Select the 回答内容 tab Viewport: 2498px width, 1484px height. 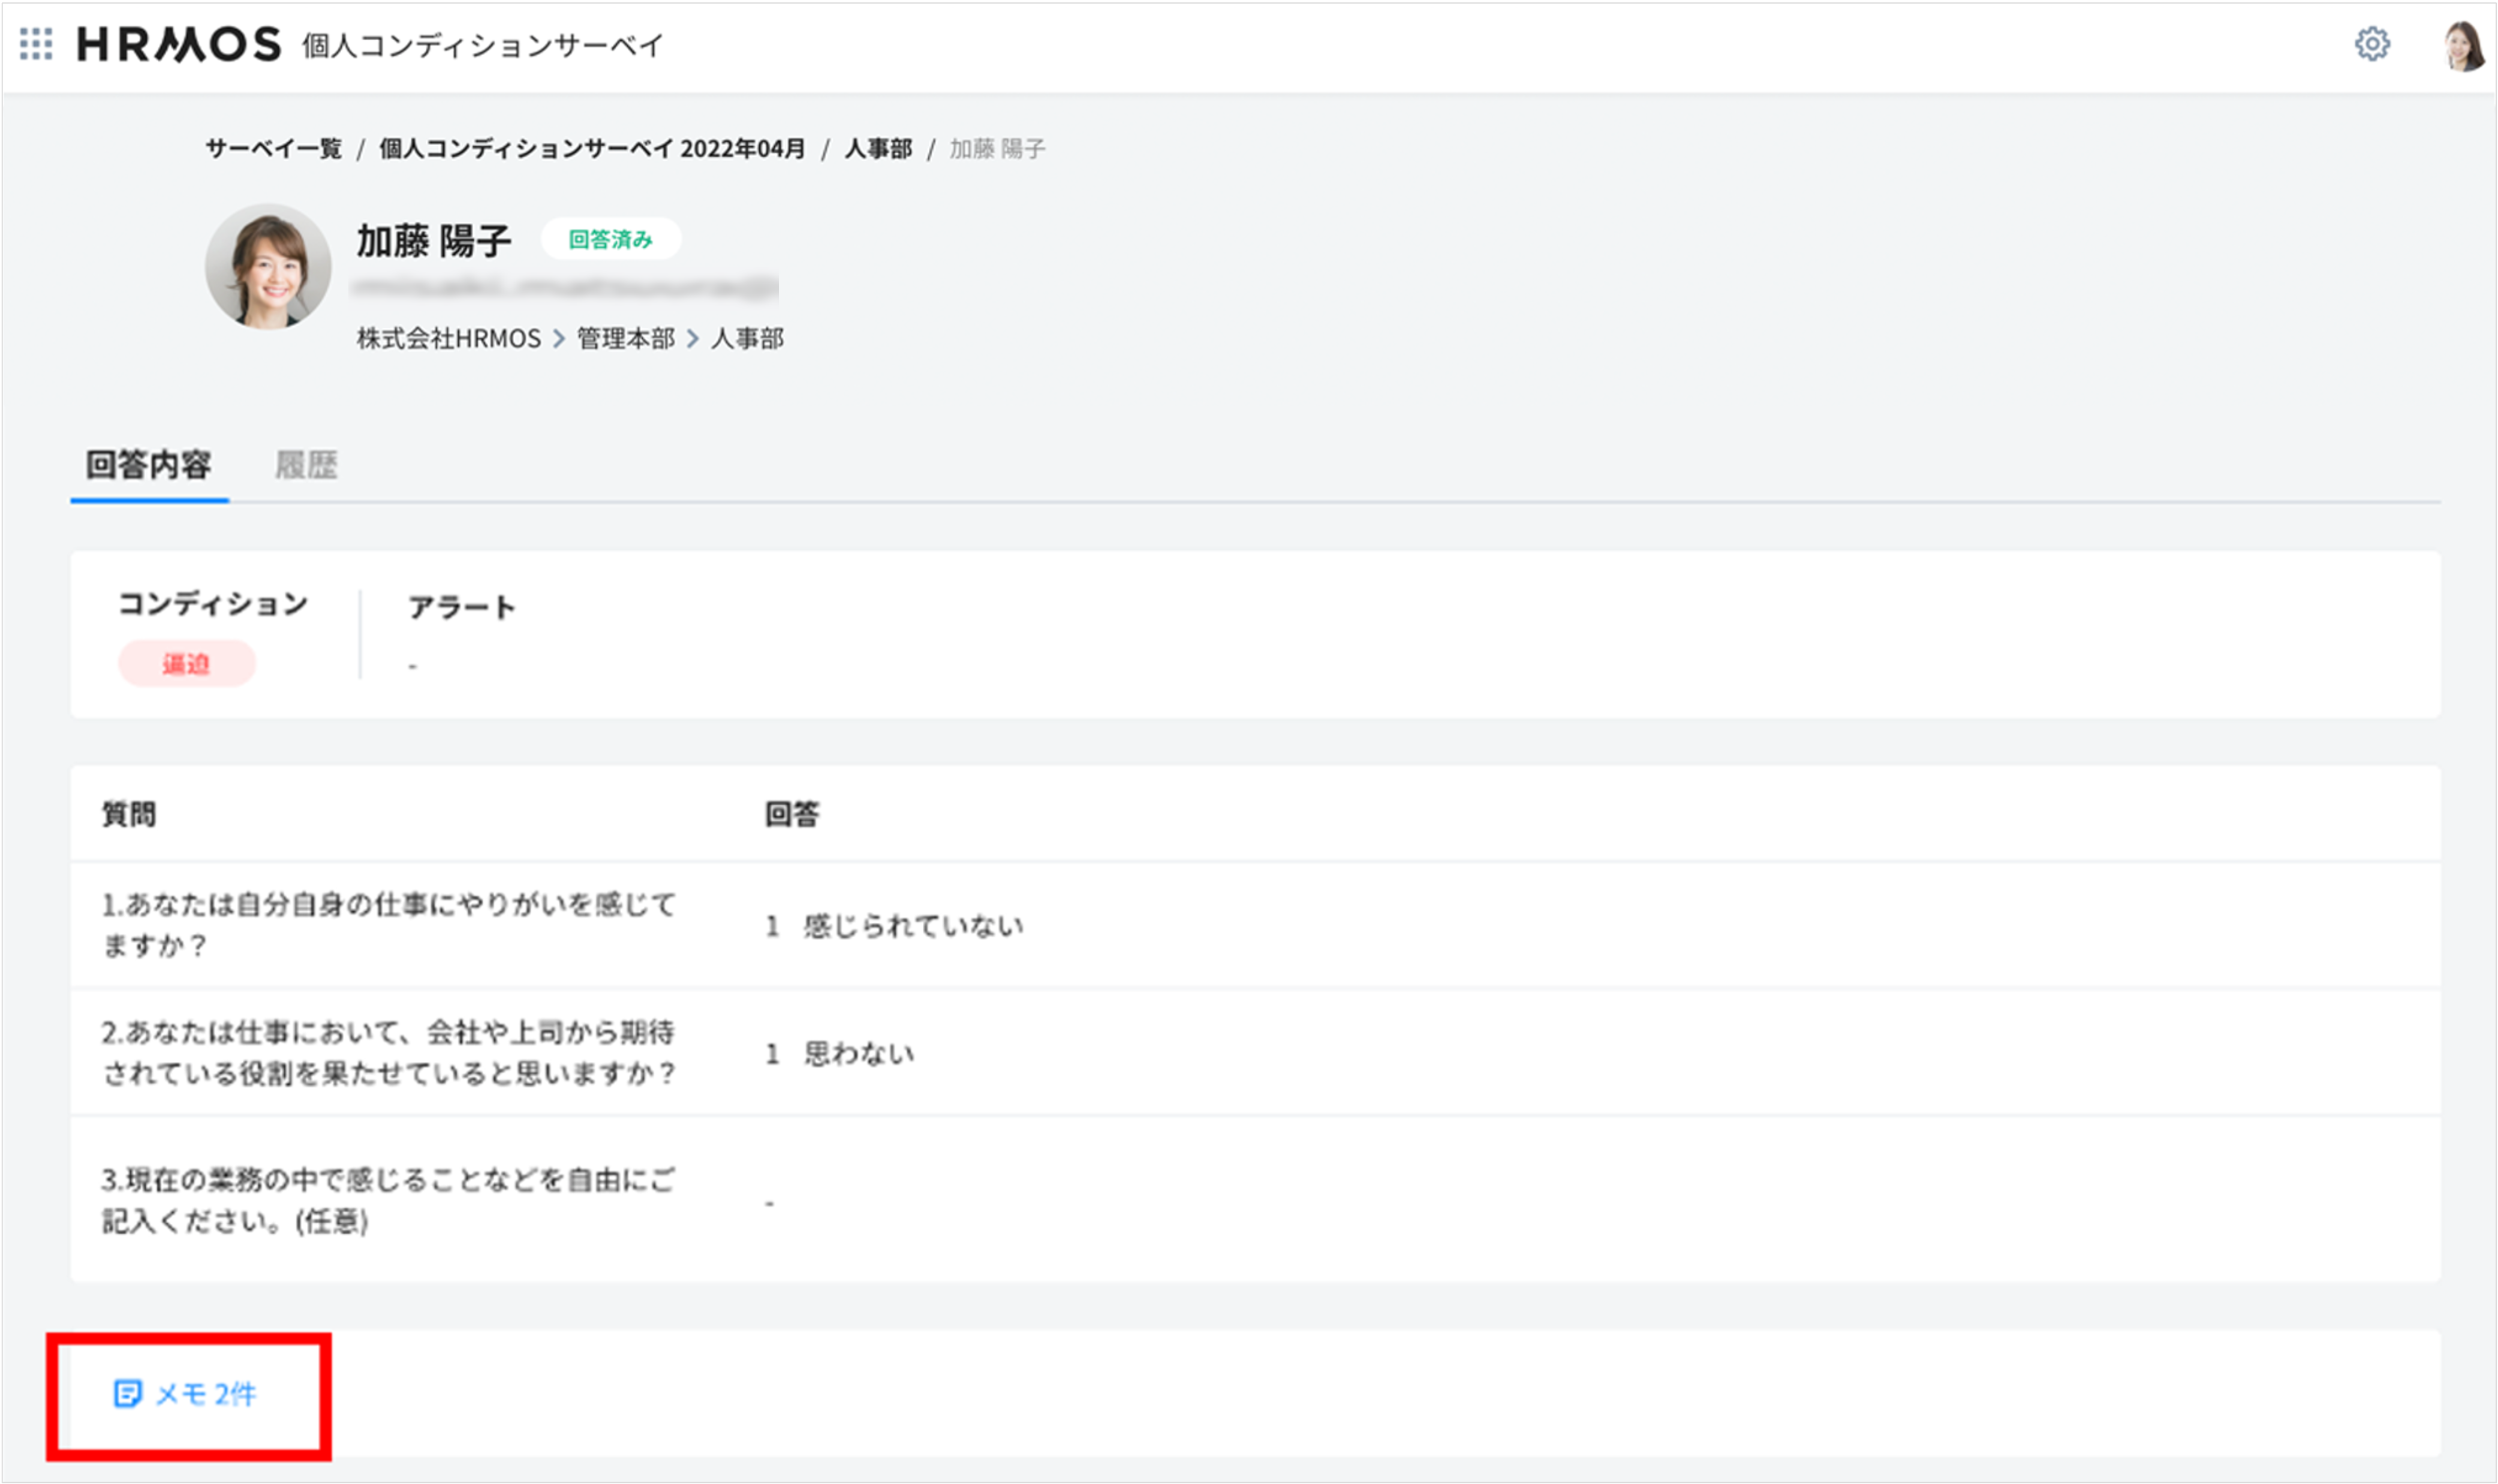coord(148,465)
